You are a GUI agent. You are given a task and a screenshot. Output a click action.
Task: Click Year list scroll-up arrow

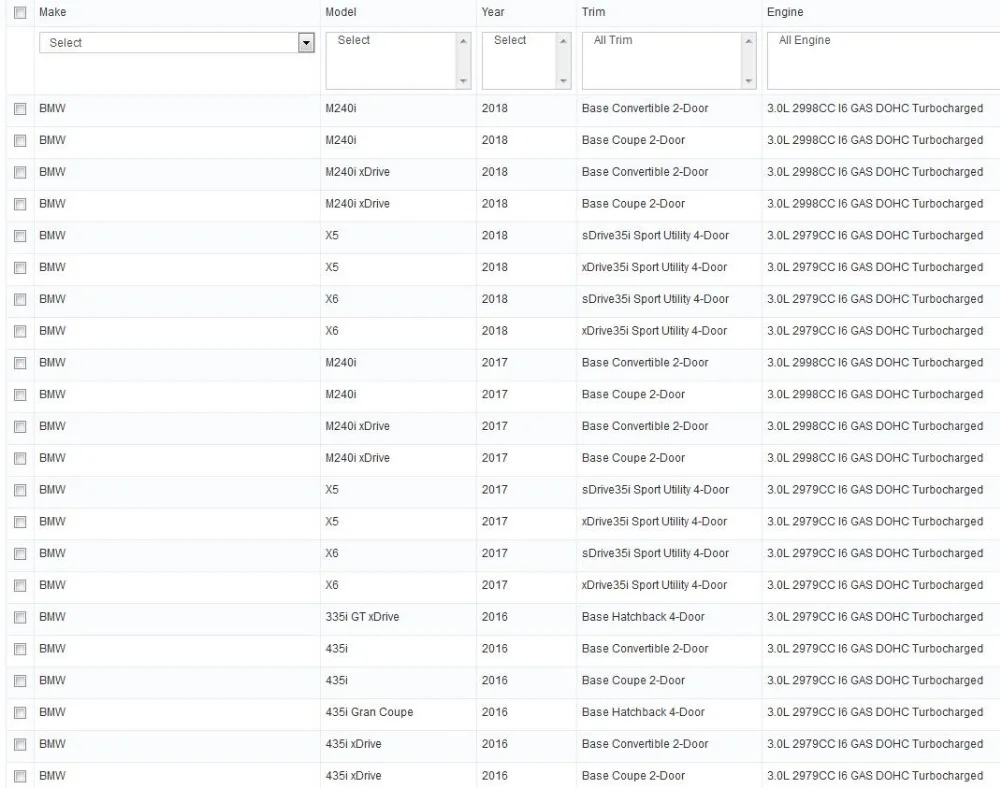[x=563, y=41]
